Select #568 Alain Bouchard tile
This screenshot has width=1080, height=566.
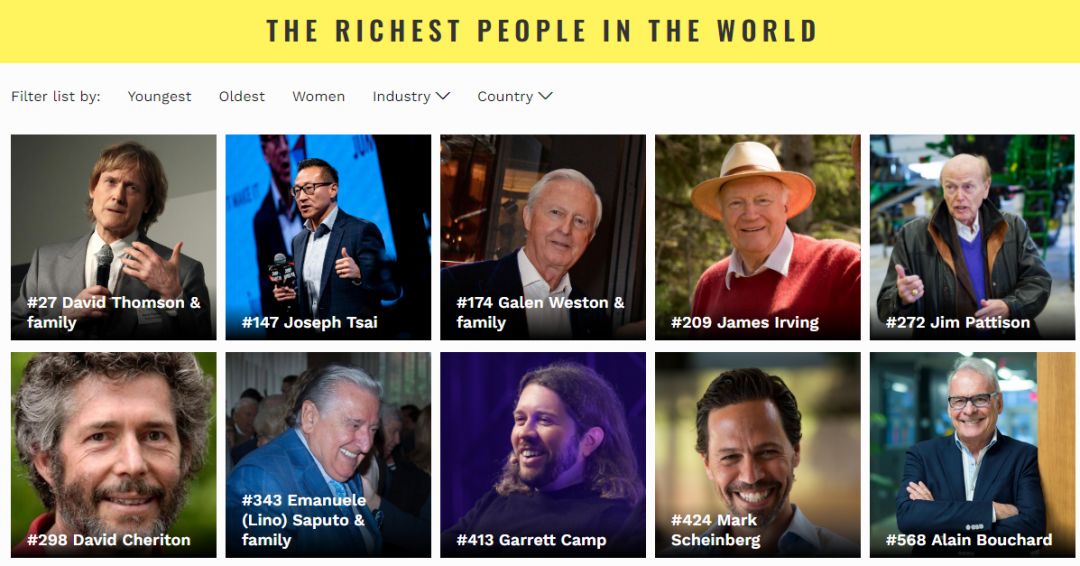tap(973, 454)
